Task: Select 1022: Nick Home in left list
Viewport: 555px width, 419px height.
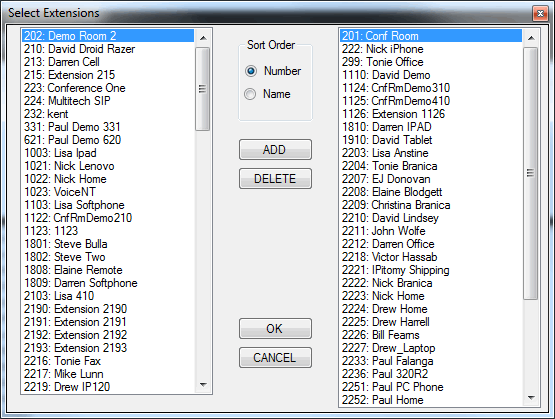Action: pyautogui.click(x=108, y=179)
